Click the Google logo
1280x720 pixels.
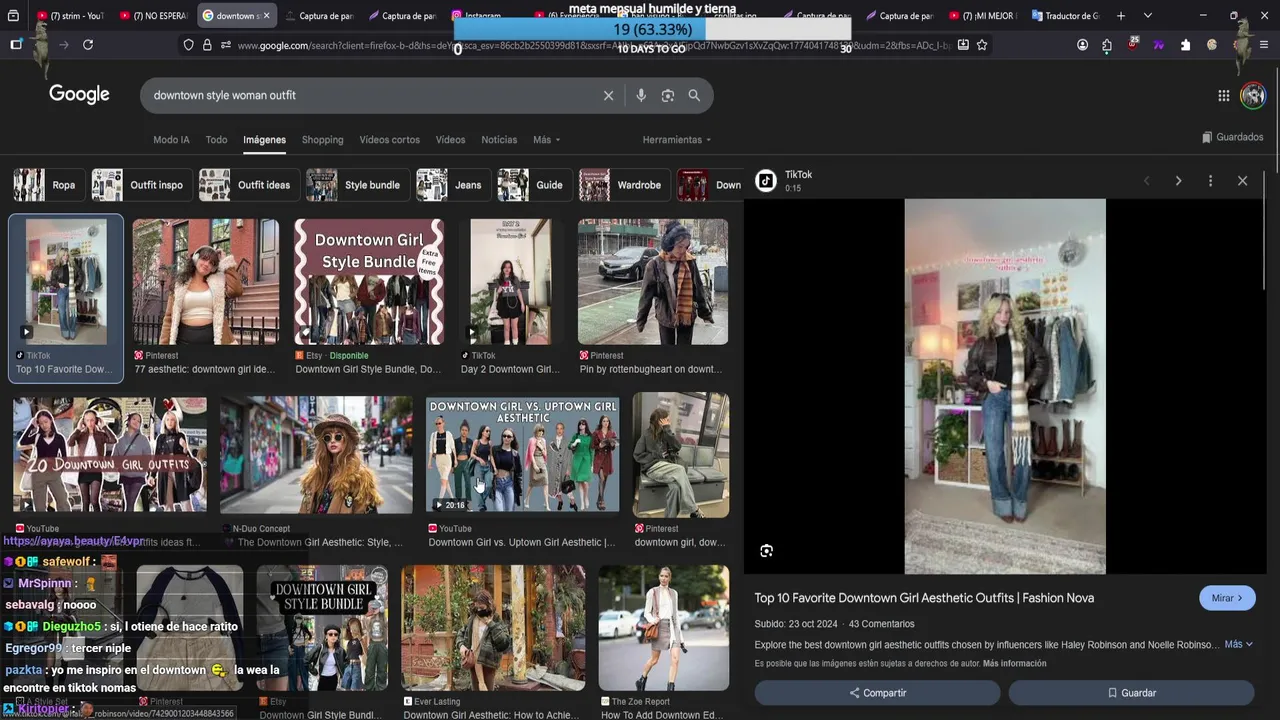pos(79,94)
